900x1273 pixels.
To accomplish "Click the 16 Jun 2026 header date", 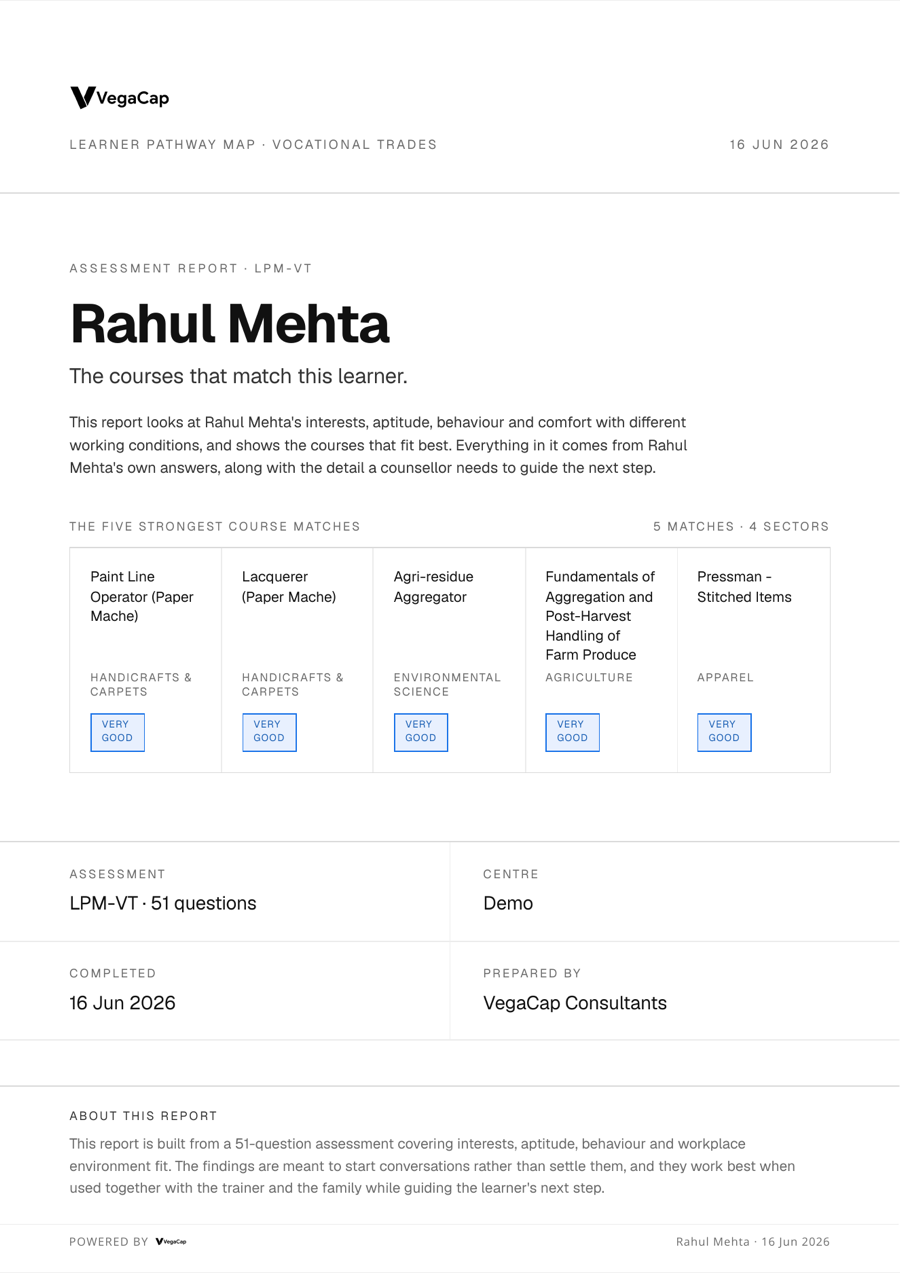I will [779, 144].
